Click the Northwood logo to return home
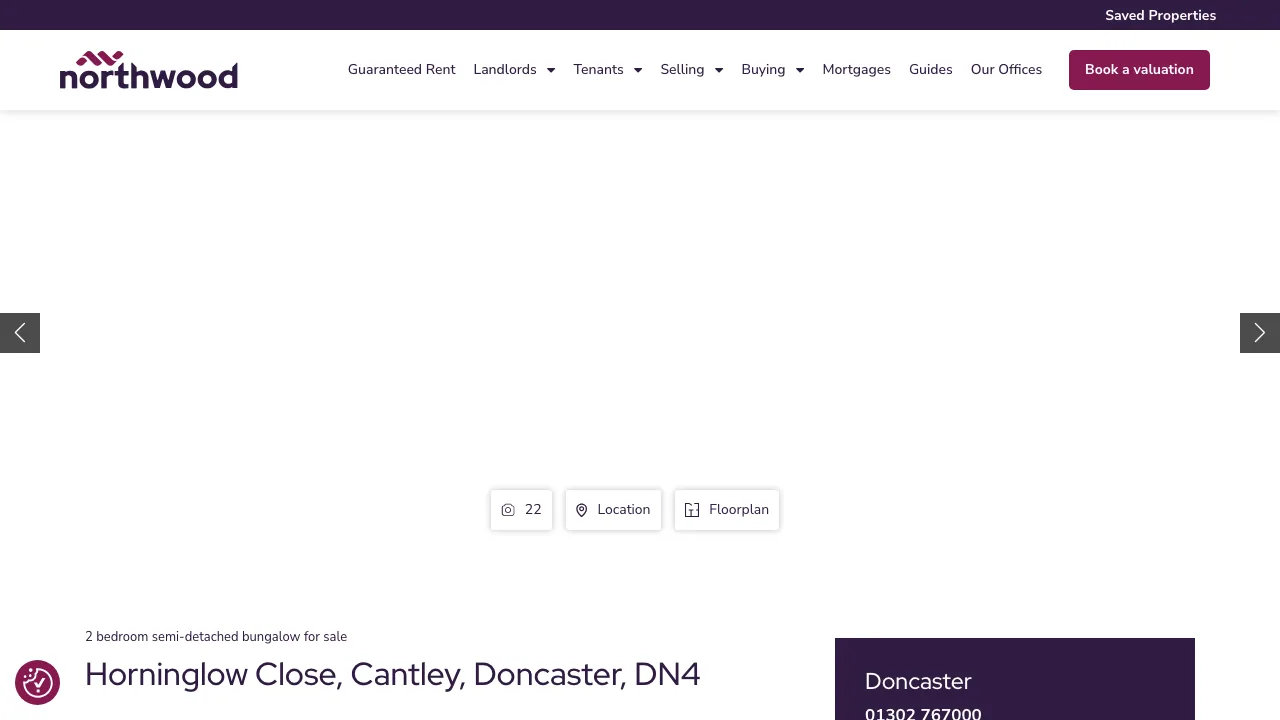Image resolution: width=1280 pixels, height=720 pixels. pyautogui.click(x=148, y=69)
